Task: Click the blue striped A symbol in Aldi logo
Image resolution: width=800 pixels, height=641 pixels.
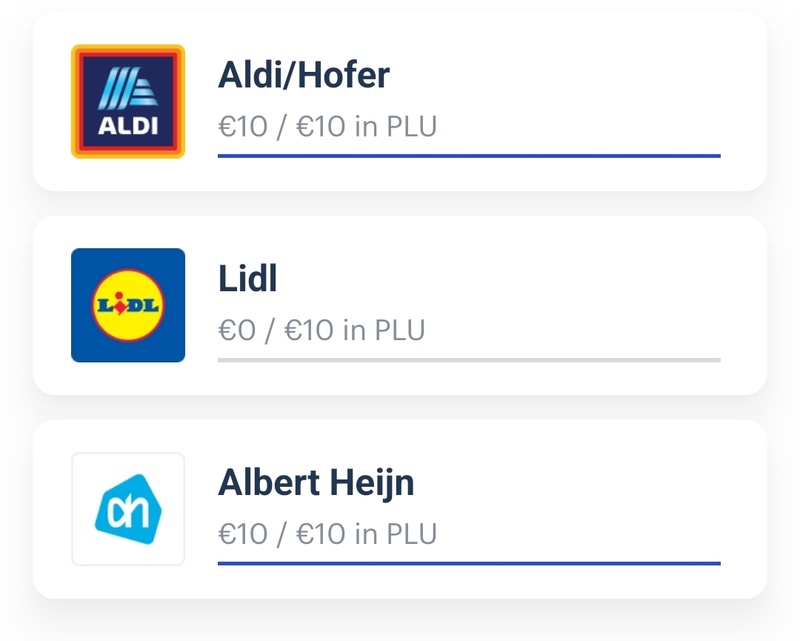Action: coord(128,88)
